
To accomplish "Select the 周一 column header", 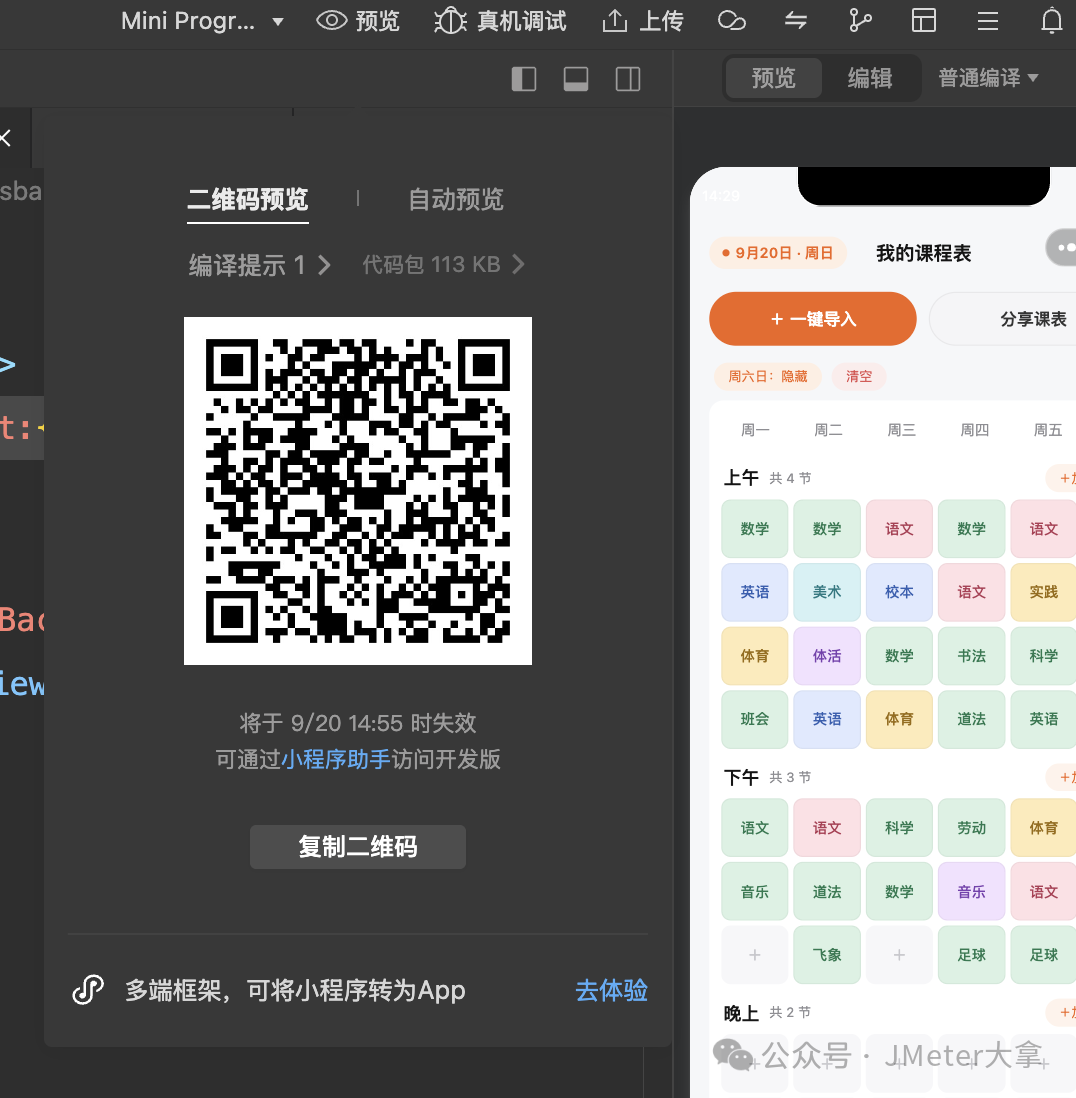I will point(755,430).
